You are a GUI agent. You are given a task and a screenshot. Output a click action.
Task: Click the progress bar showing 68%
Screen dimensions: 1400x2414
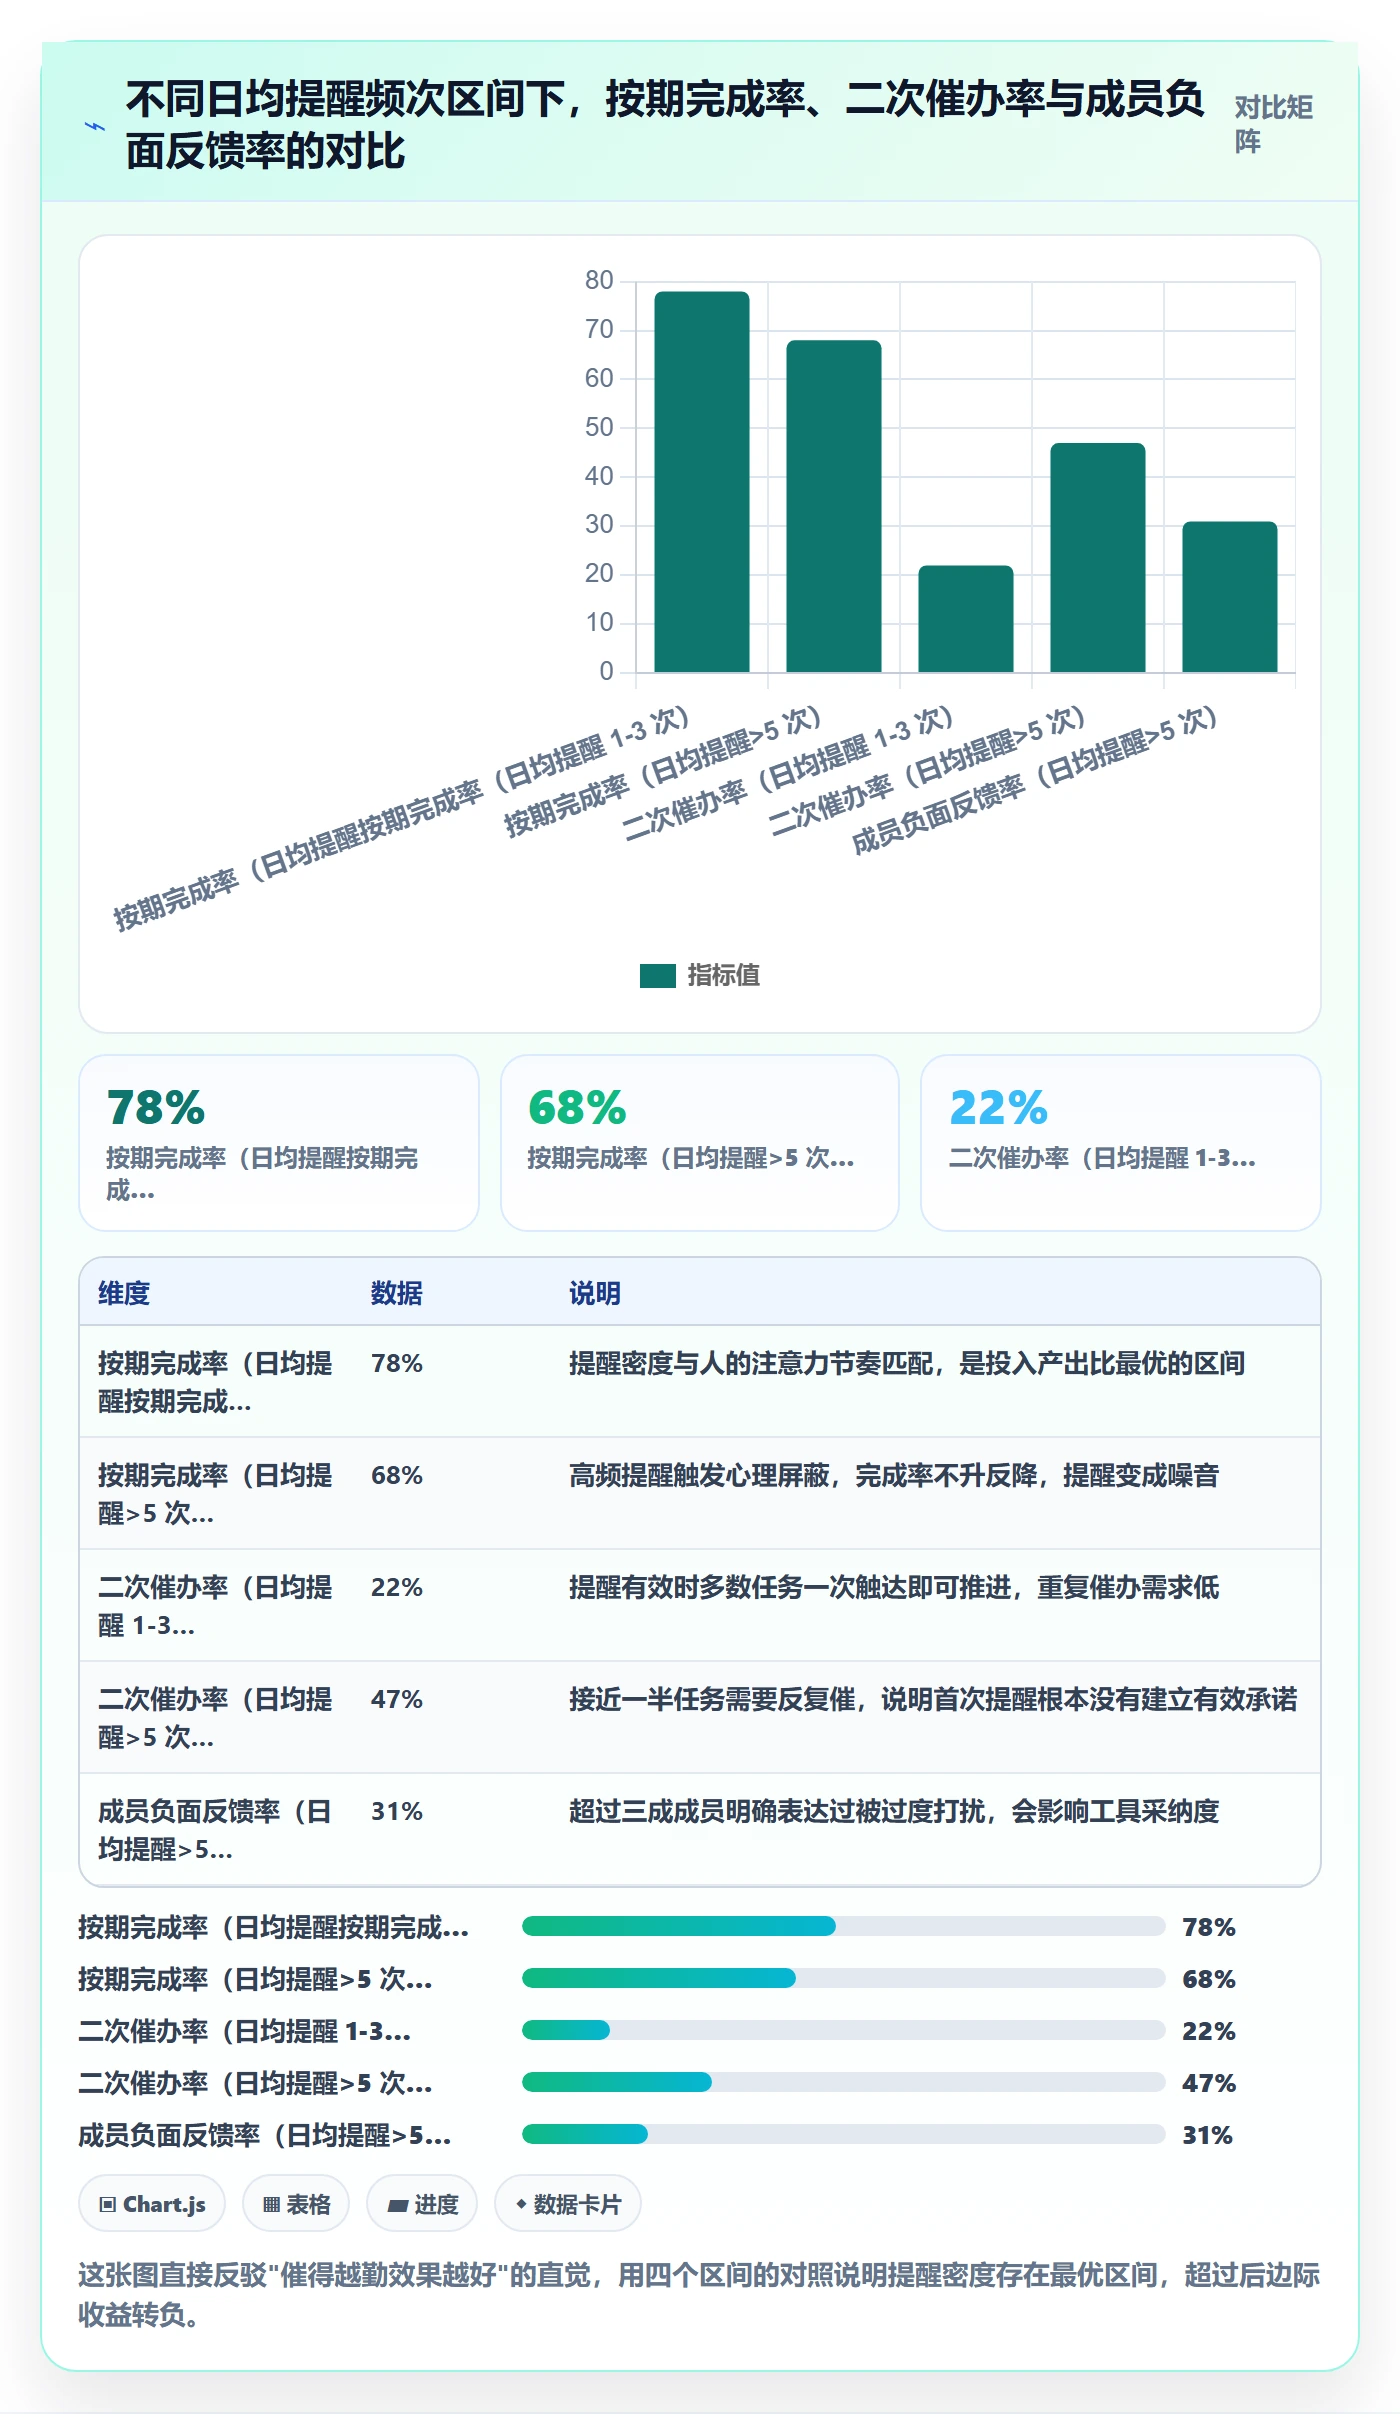pyautogui.click(x=844, y=1978)
